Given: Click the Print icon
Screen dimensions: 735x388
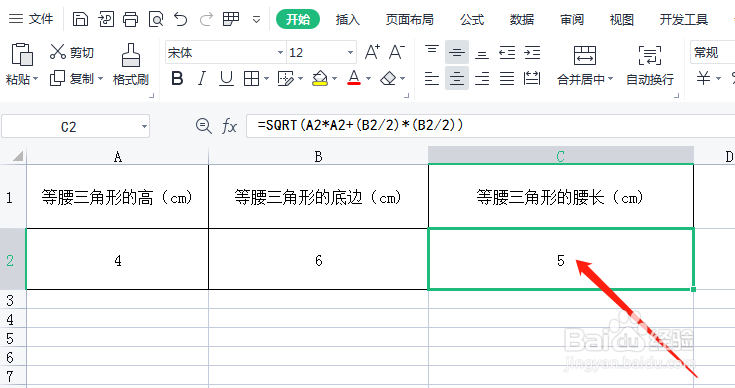Looking at the screenshot, I should coord(130,19).
